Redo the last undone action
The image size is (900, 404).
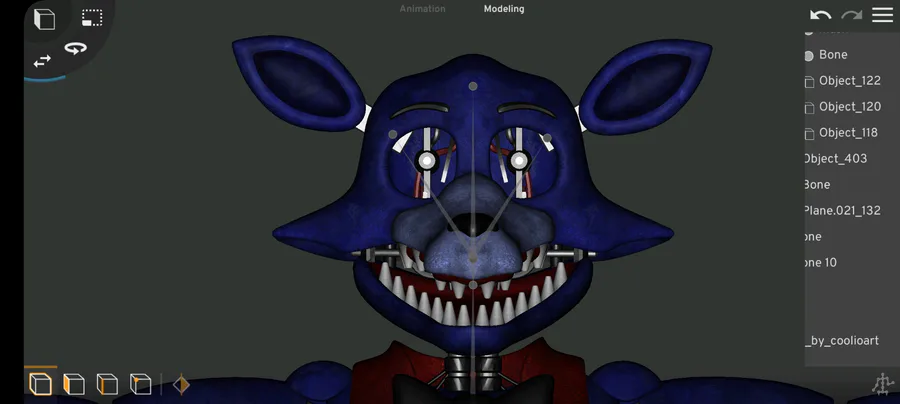coord(852,15)
